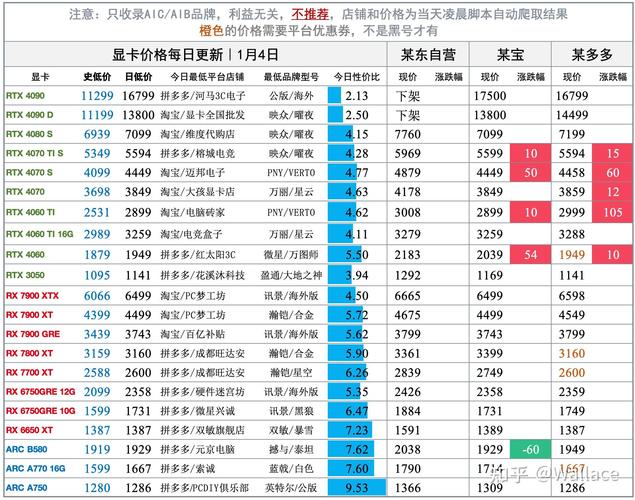Click the RTX 4090 card name
This screenshot has height=500, width=635.
pos(25,96)
